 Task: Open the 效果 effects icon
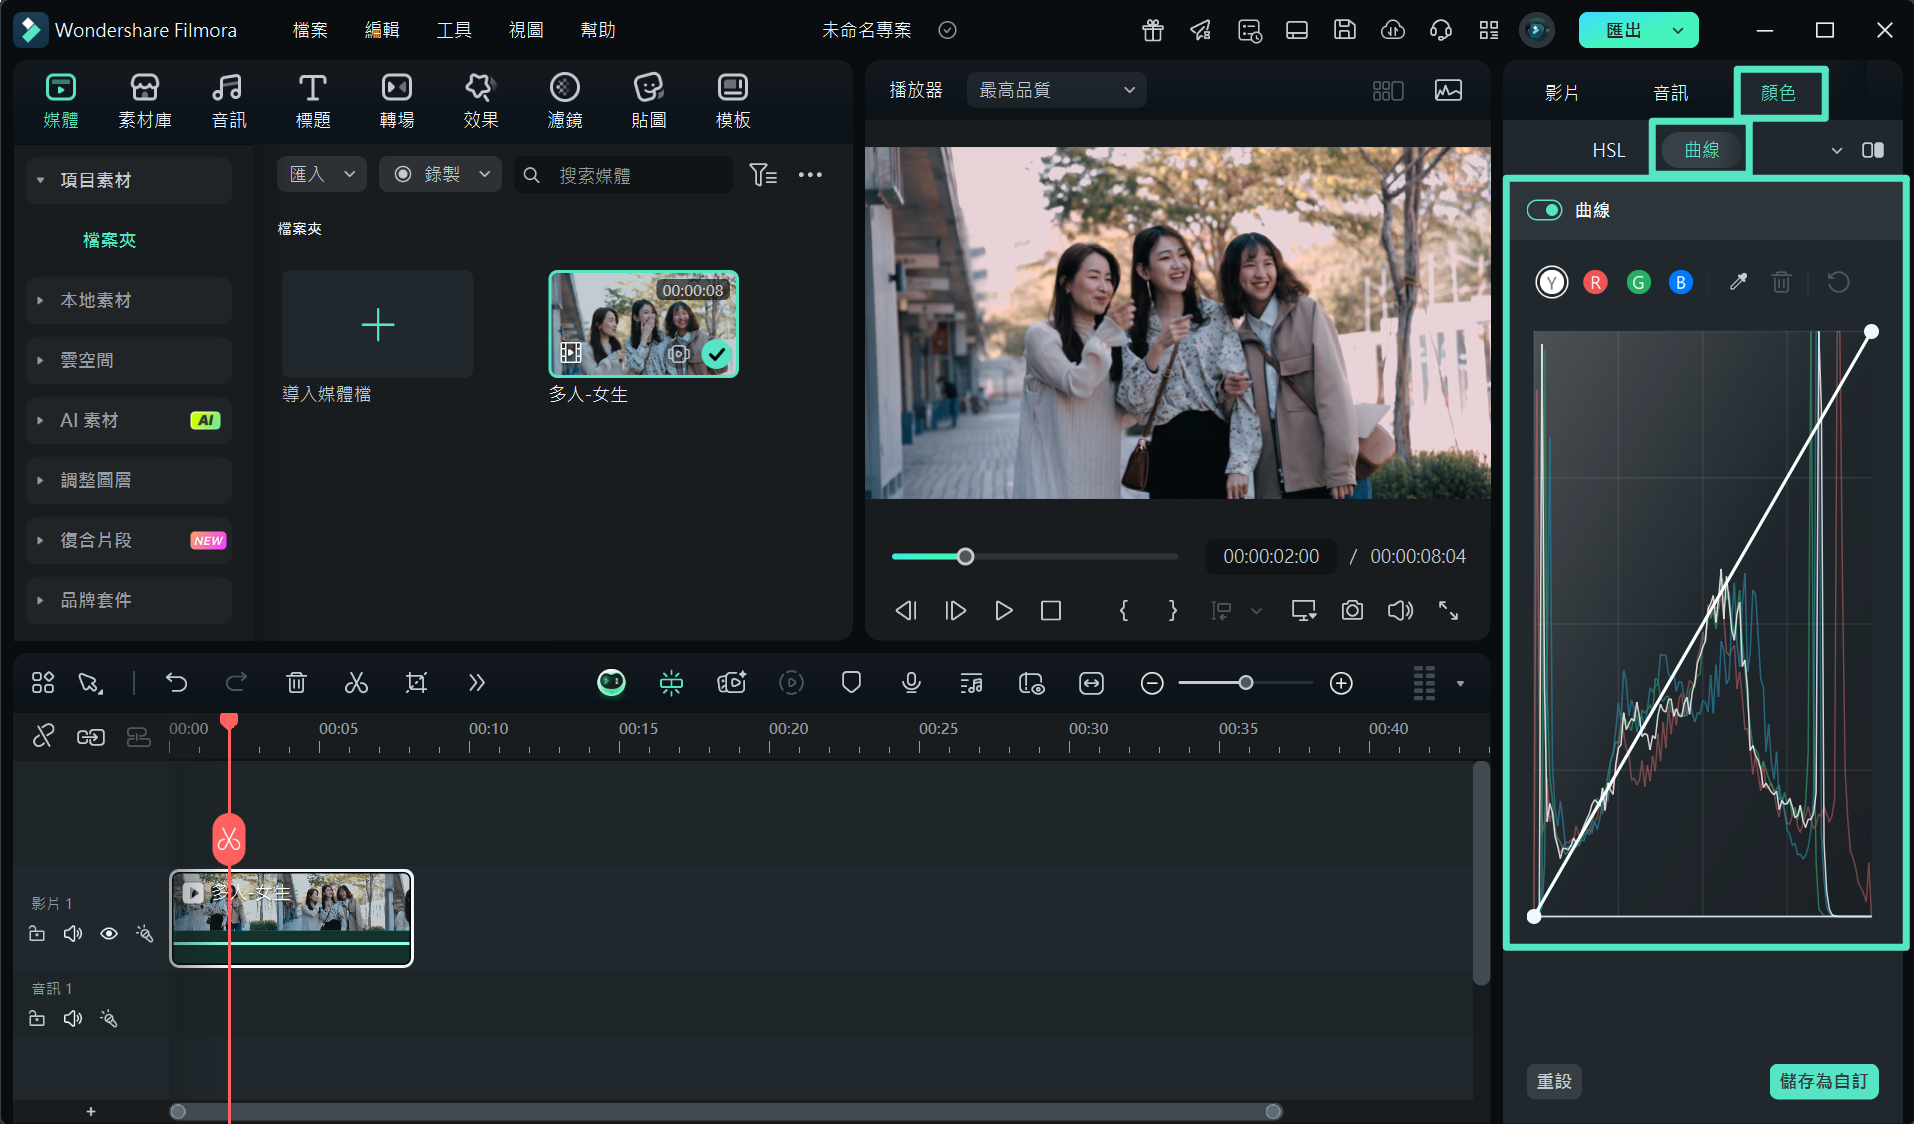point(481,101)
